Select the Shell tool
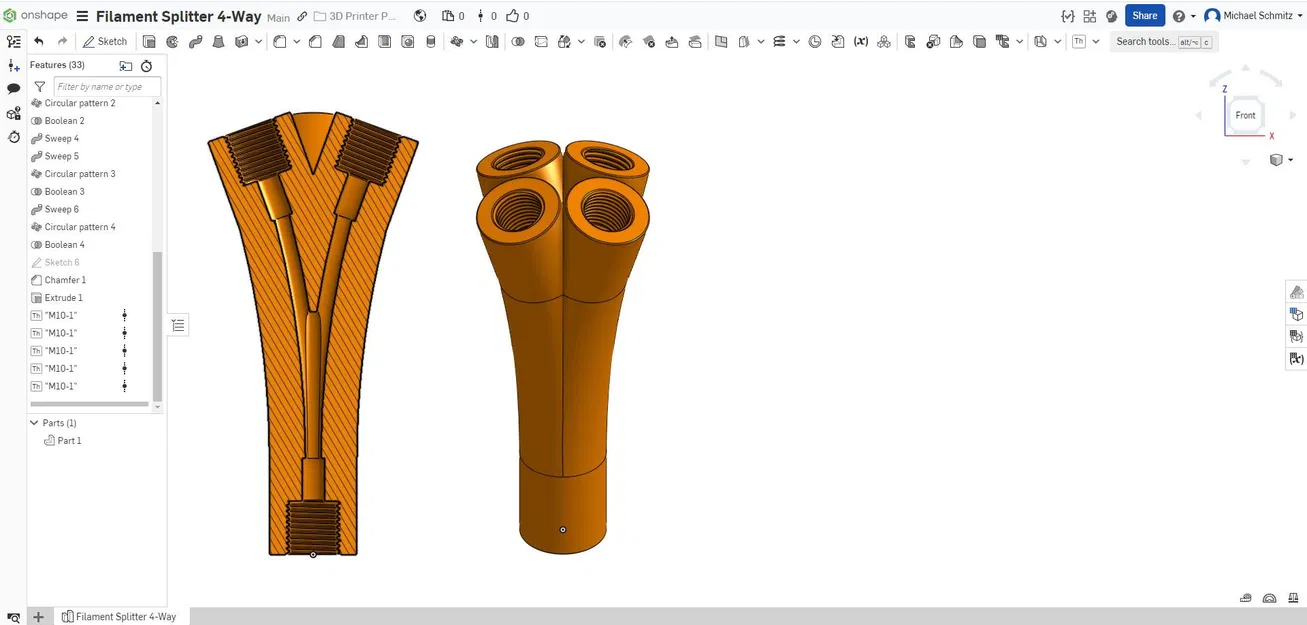1307x625 pixels. tap(382, 41)
